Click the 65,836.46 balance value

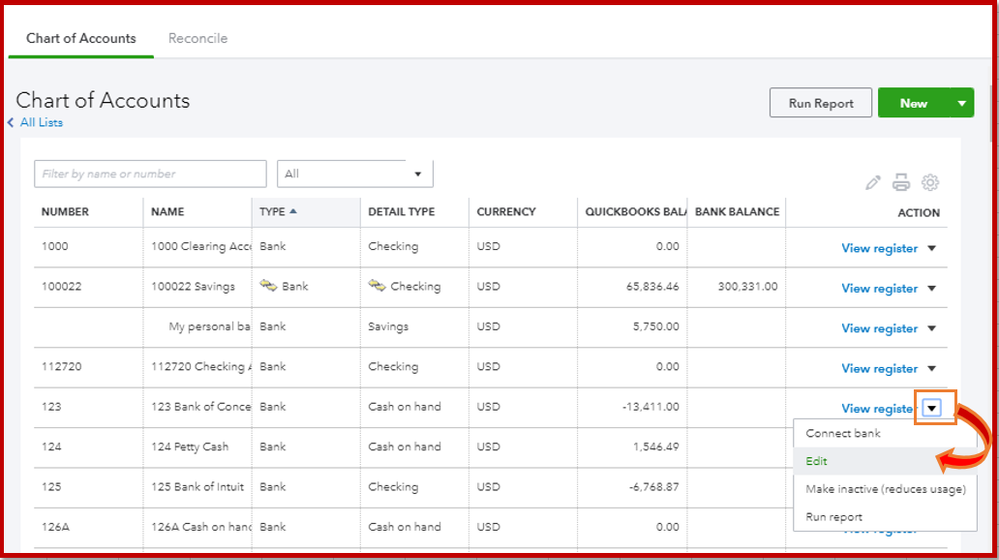652,287
